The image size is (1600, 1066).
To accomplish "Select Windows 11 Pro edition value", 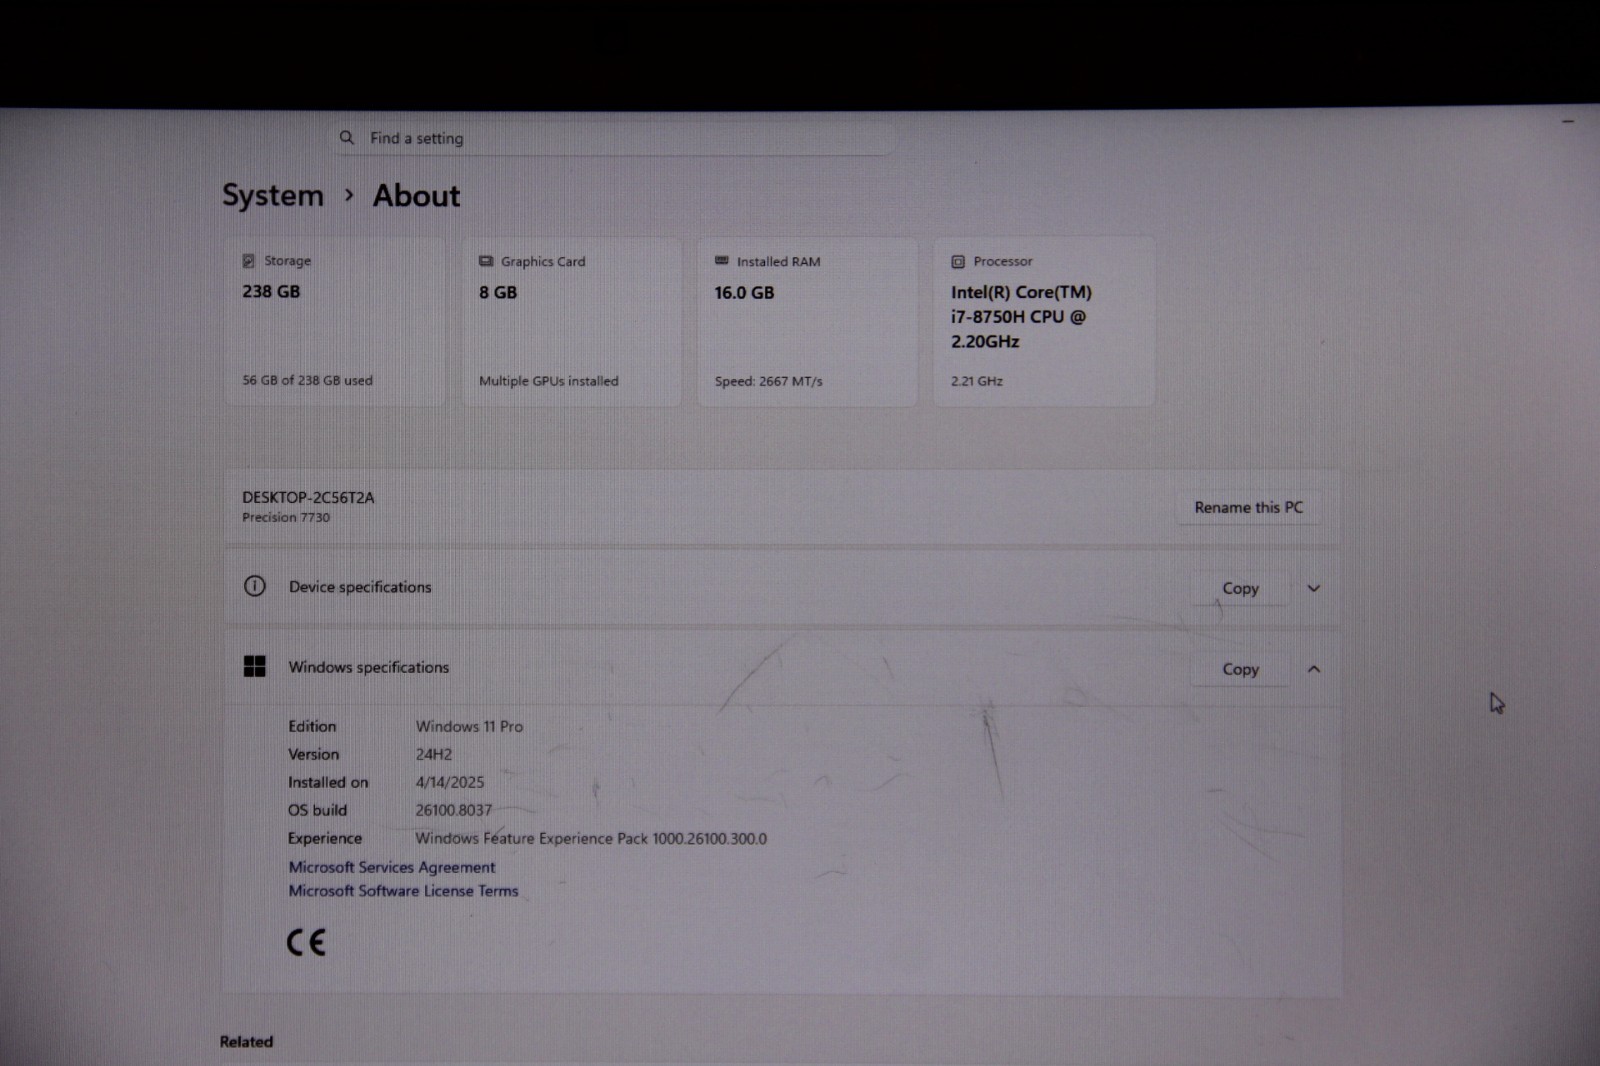I will click(x=469, y=726).
